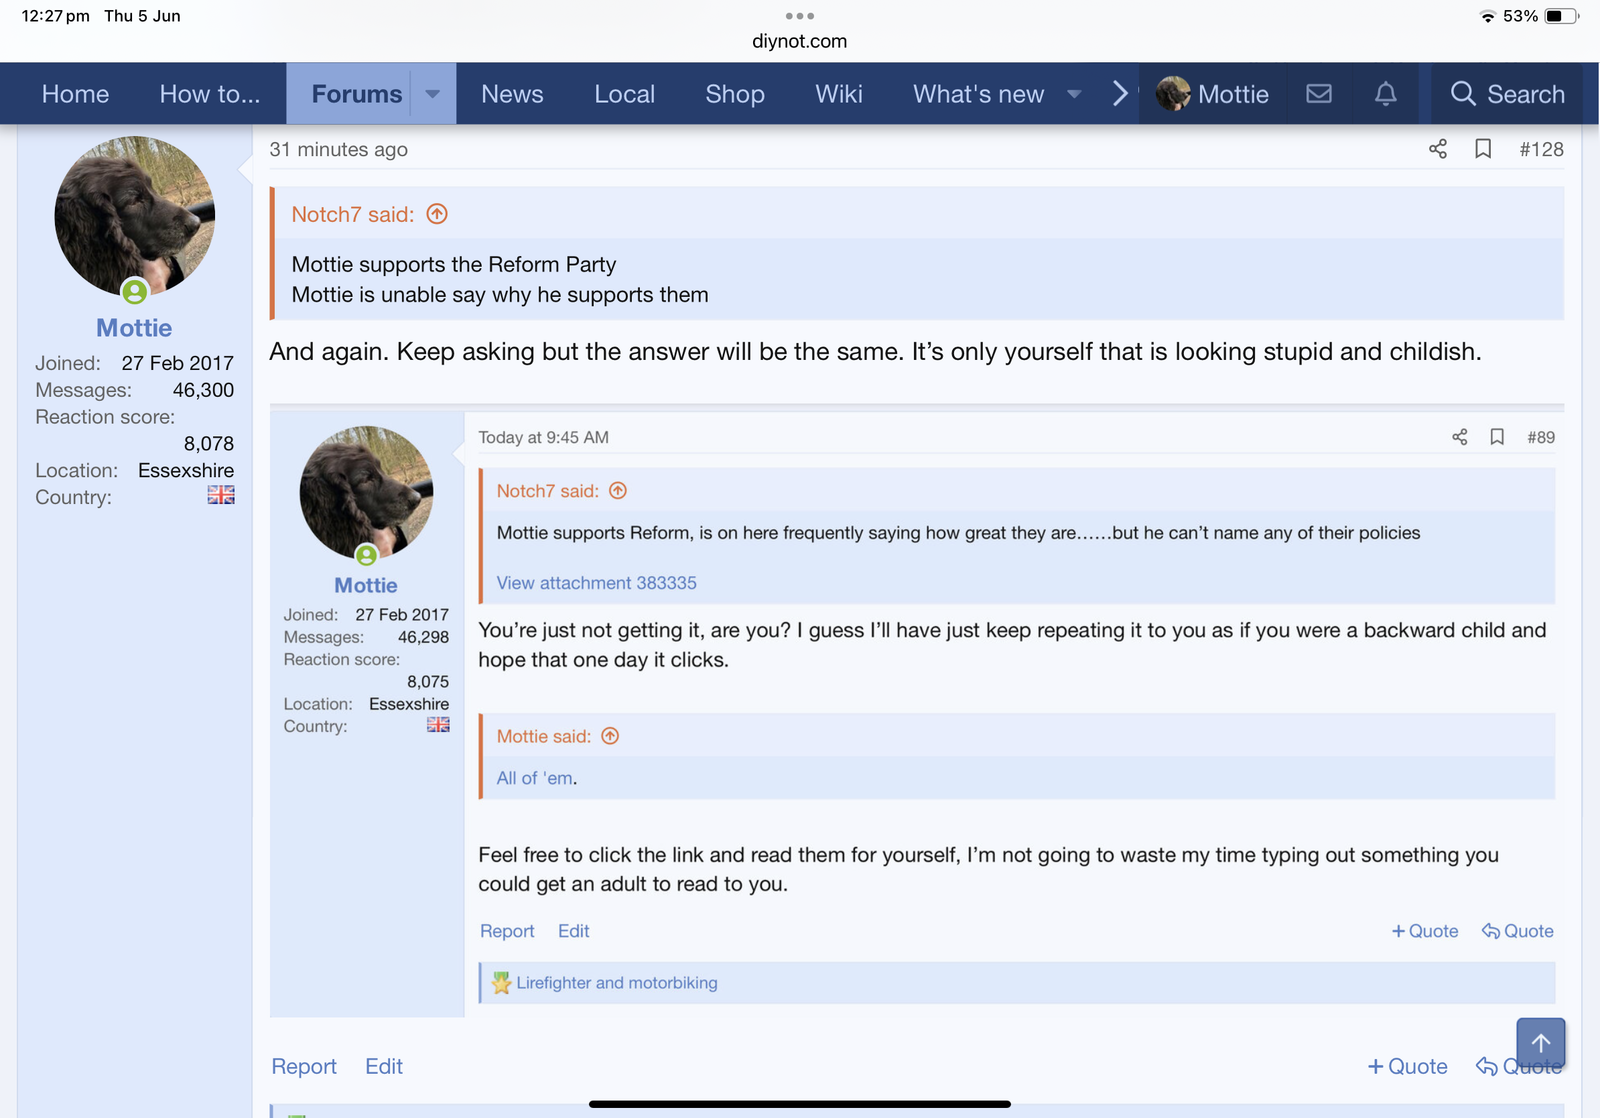Share post #128 via share icon

(x=1438, y=149)
